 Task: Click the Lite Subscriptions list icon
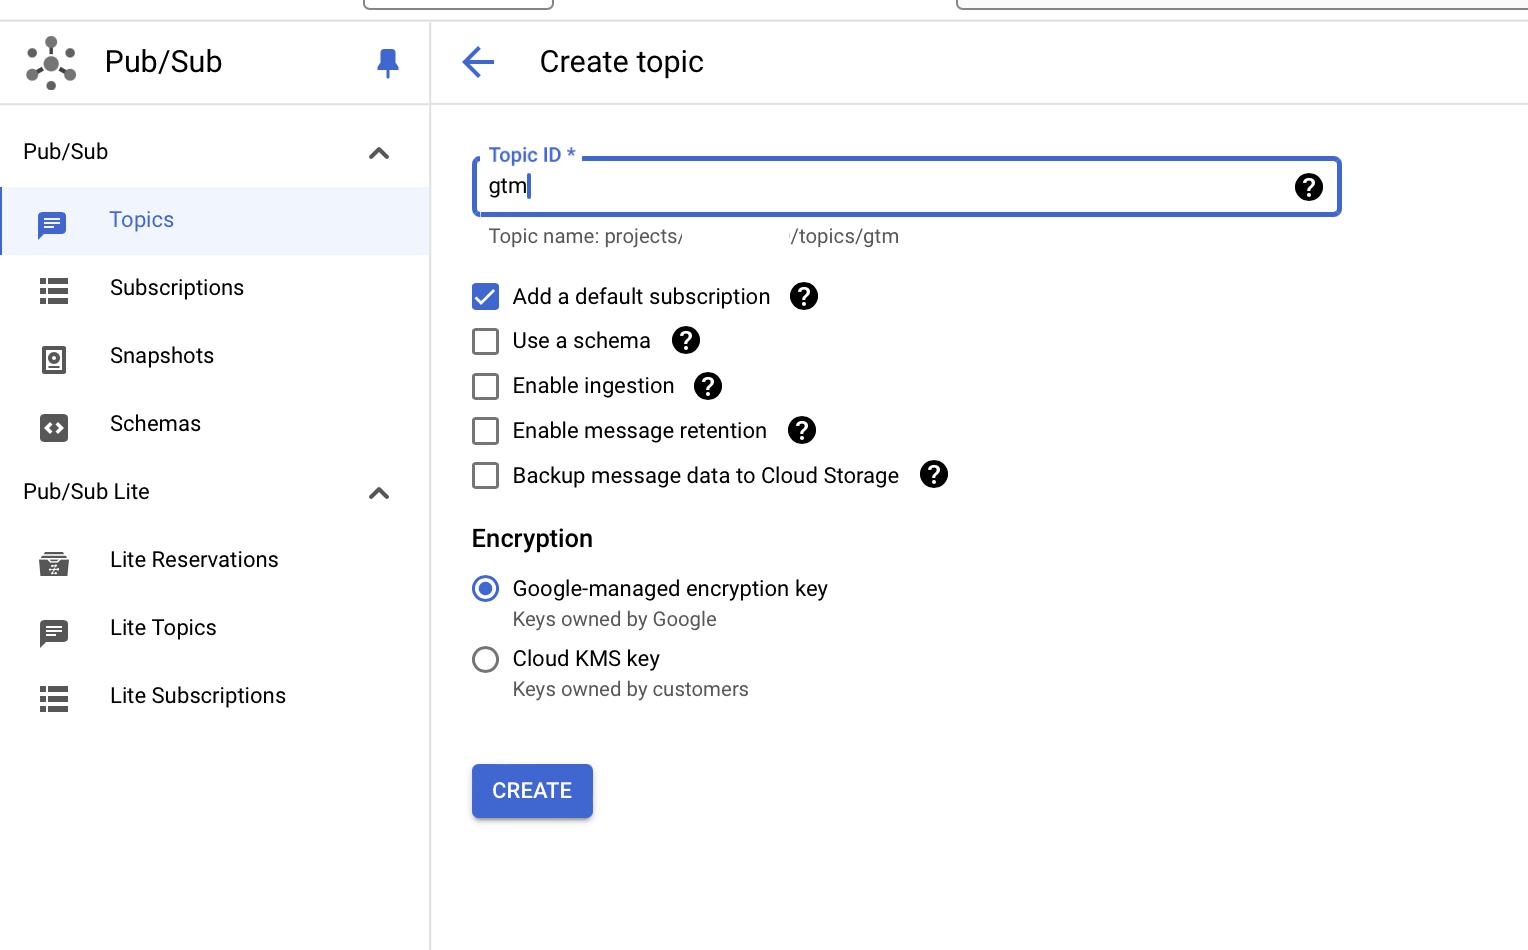54,699
